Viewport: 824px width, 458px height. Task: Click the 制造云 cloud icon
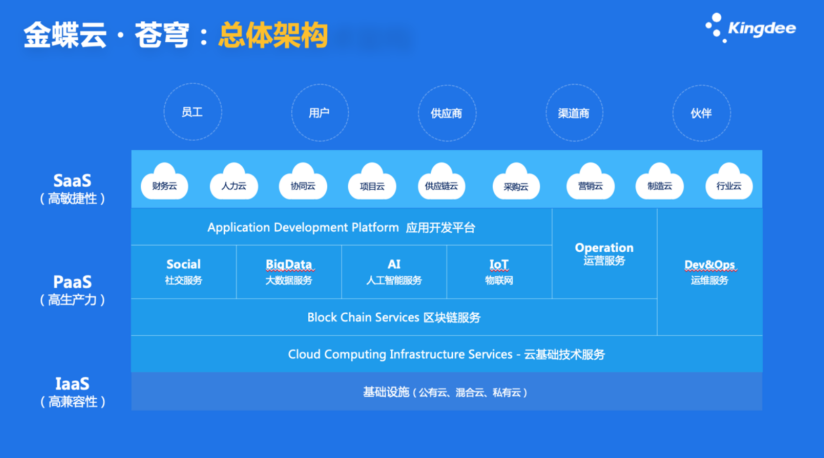[660, 181]
